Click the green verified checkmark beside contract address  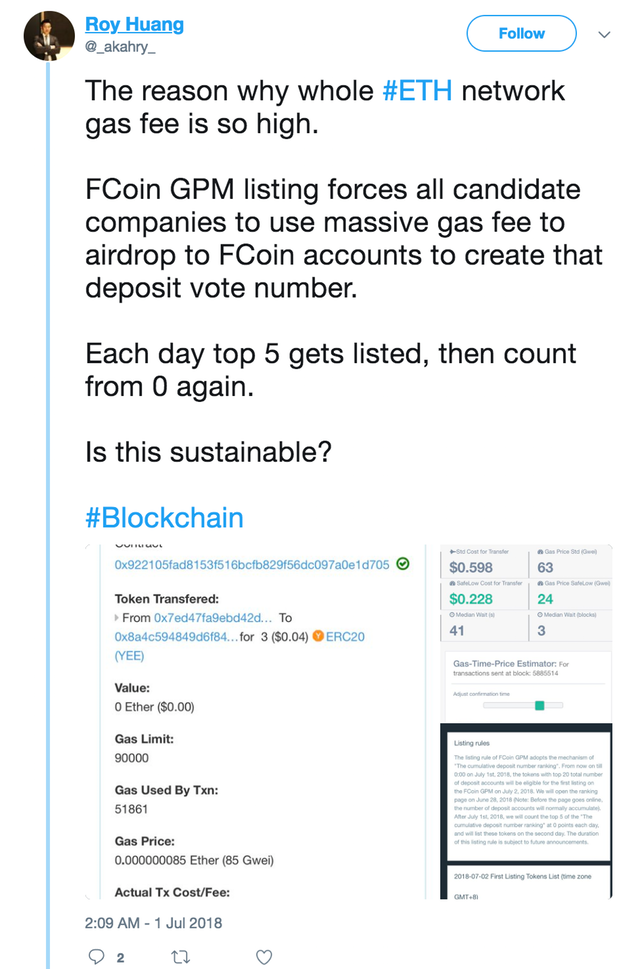[x=402, y=564]
